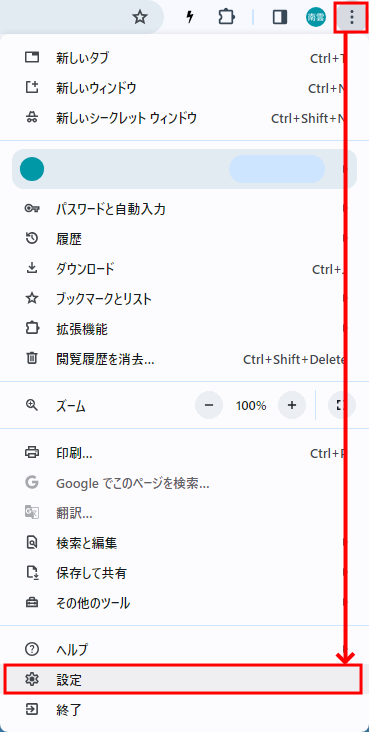Click 終了 to exit Chrome
369x732 pixels.
[x=182, y=710]
